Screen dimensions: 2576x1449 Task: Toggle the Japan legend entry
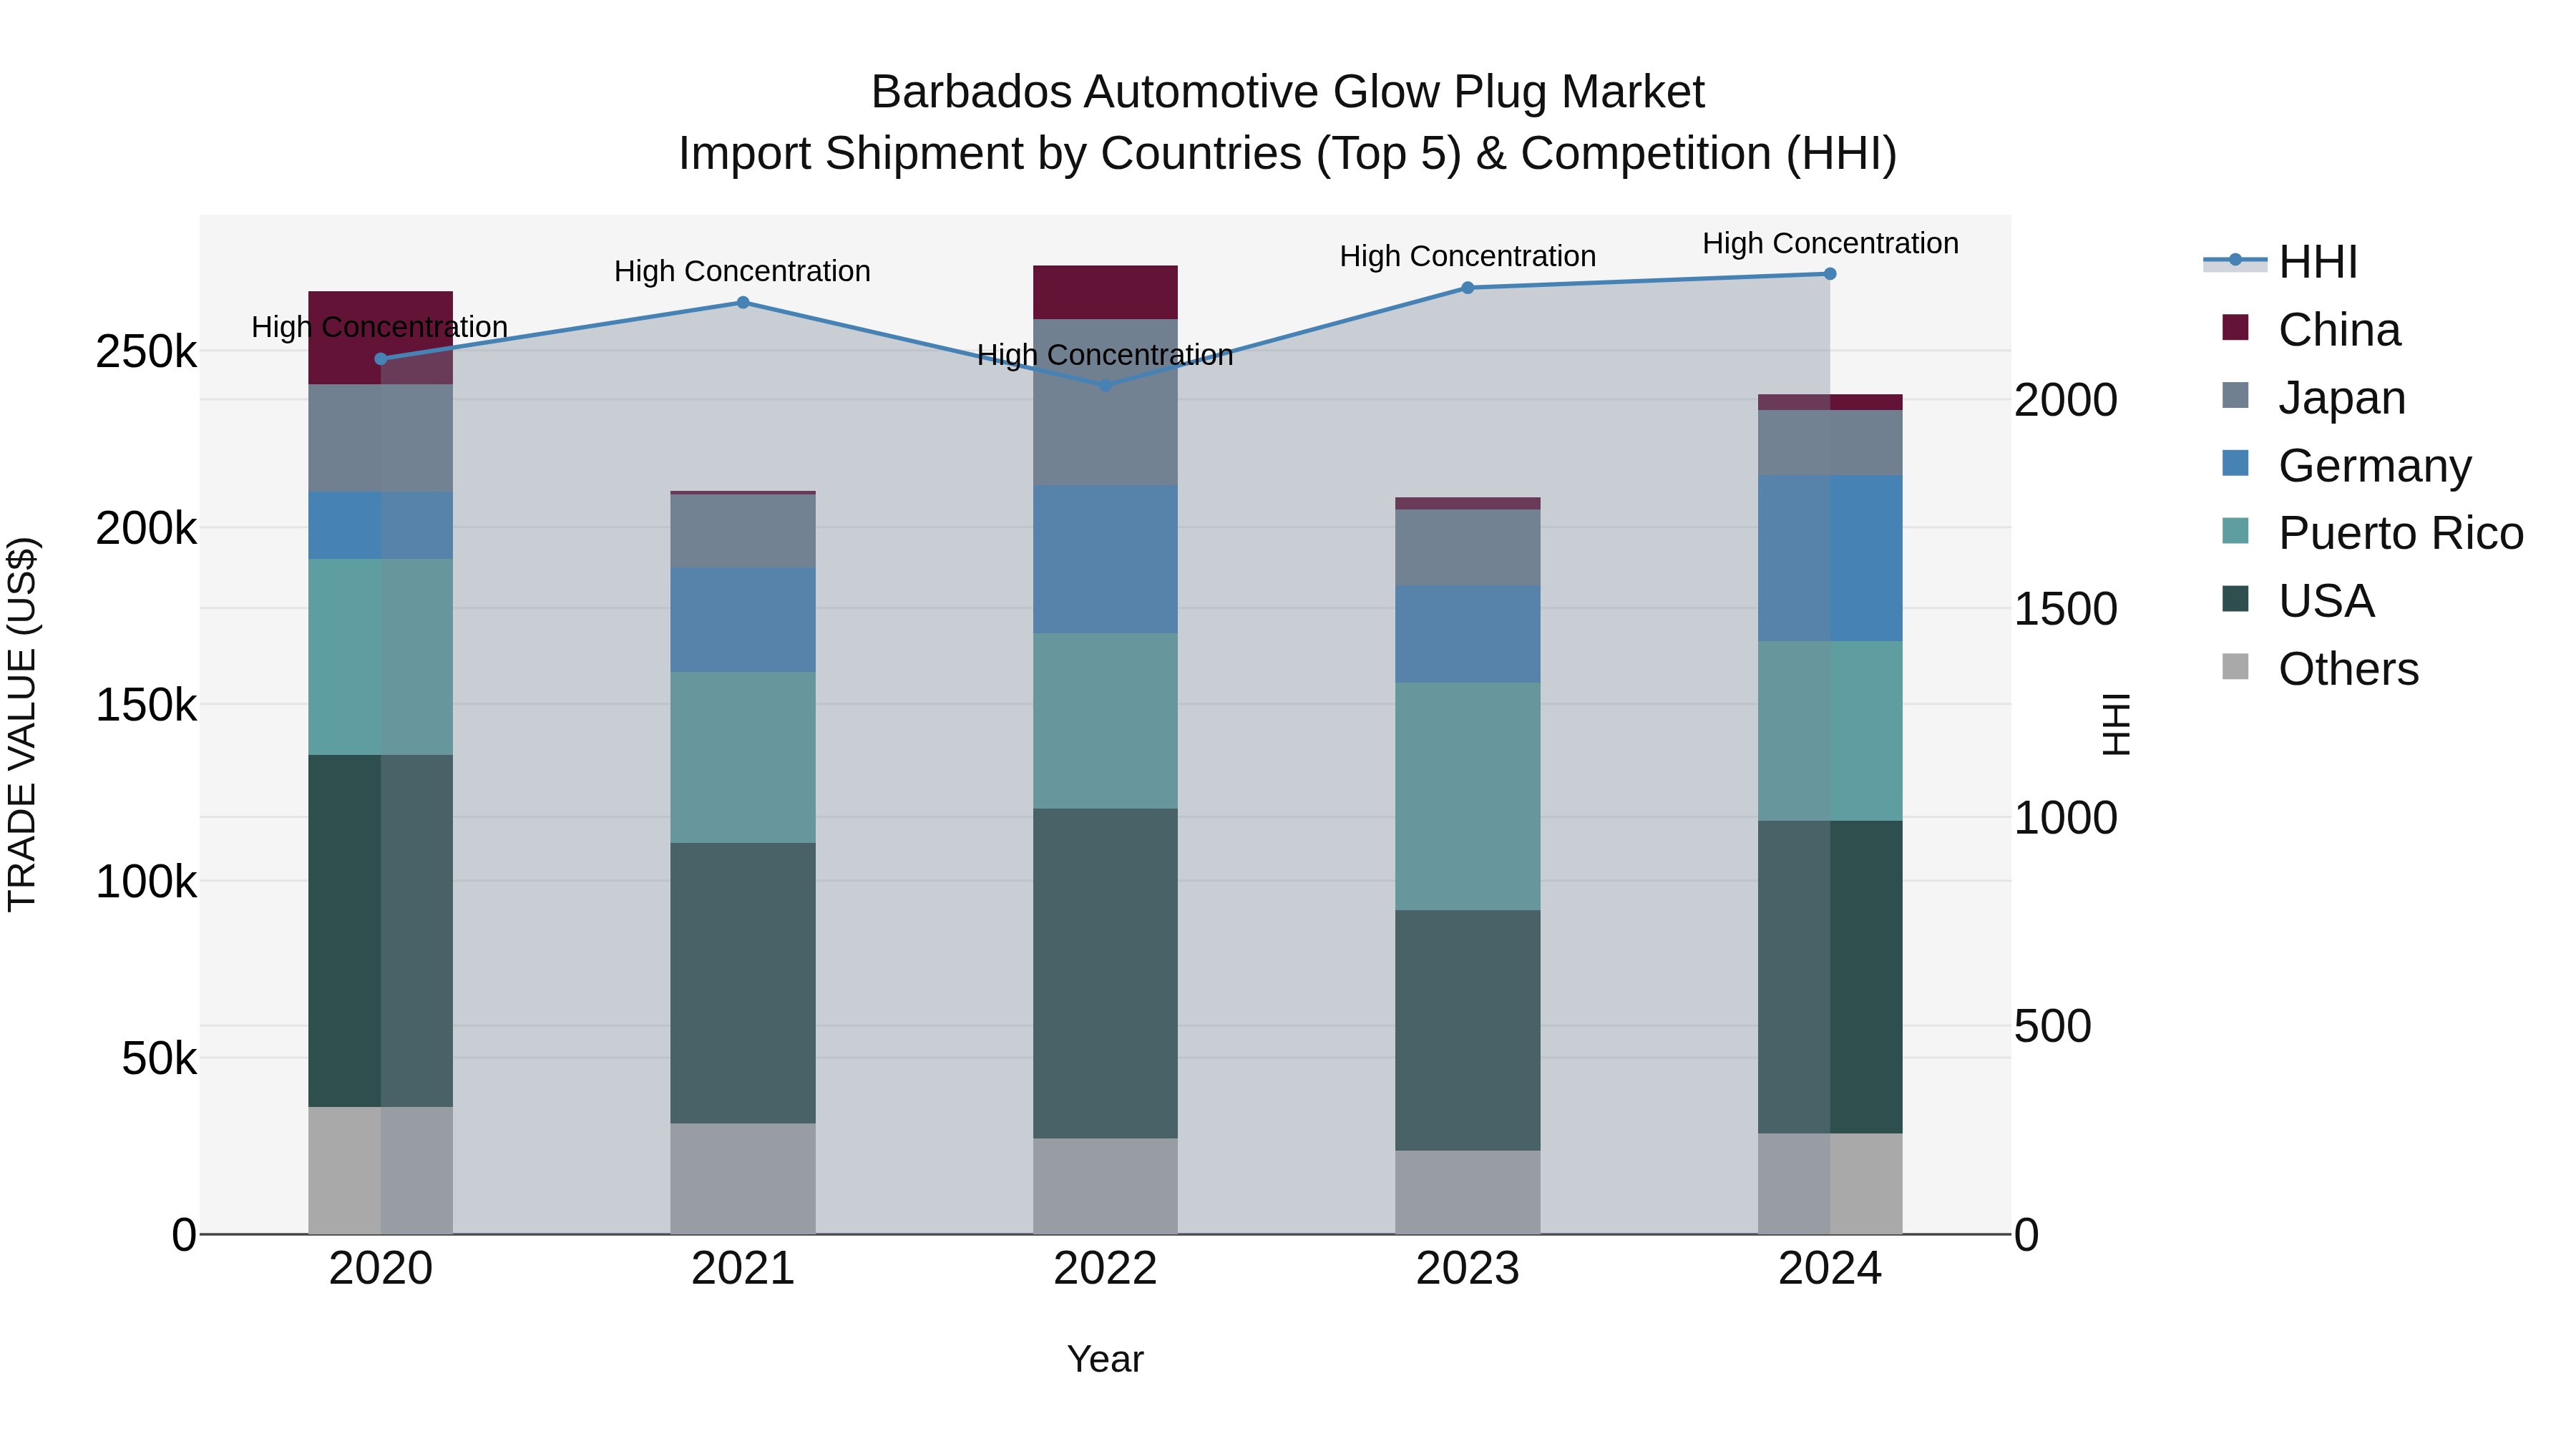(x=2314, y=397)
